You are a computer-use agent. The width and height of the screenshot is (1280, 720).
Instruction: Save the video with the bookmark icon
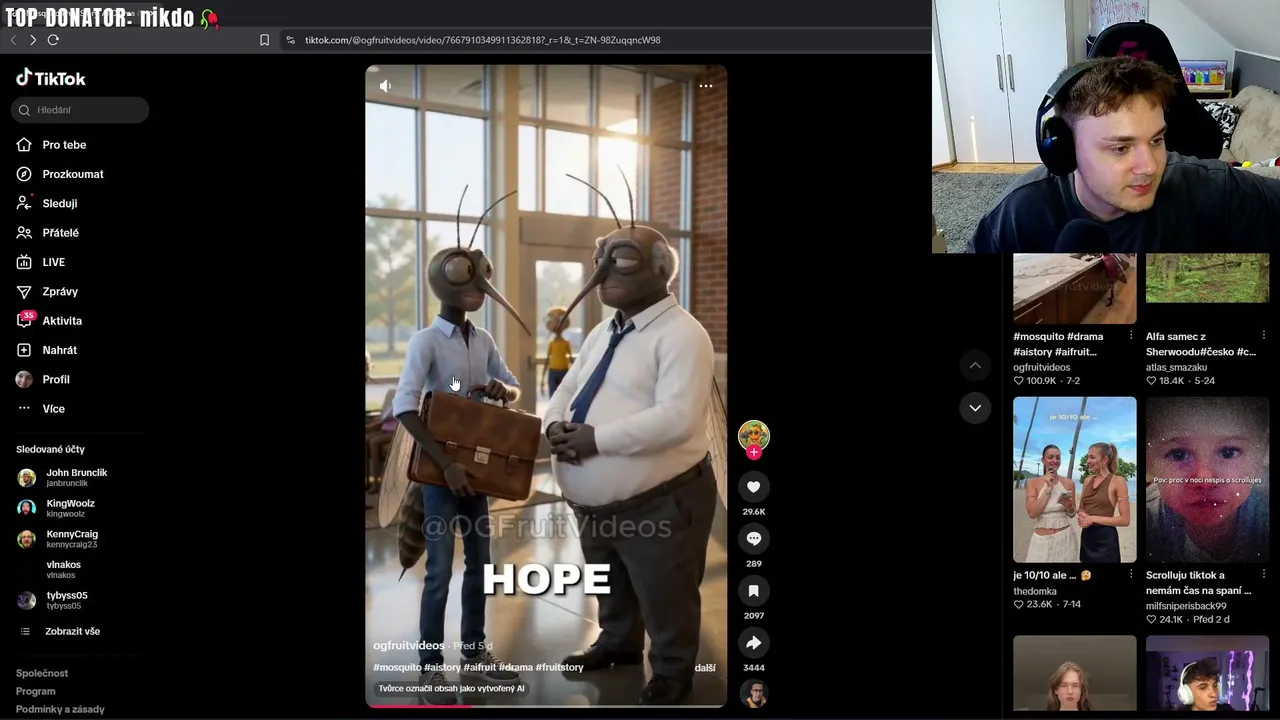point(754,591)
